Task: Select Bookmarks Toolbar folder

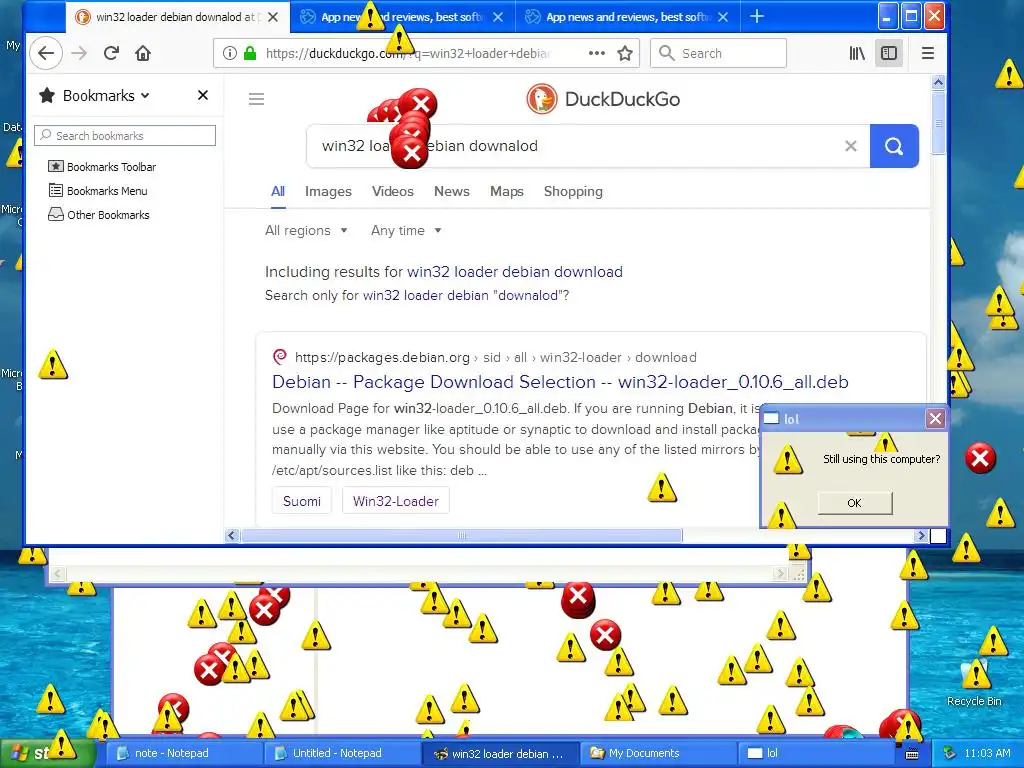Action: (102, 167)
